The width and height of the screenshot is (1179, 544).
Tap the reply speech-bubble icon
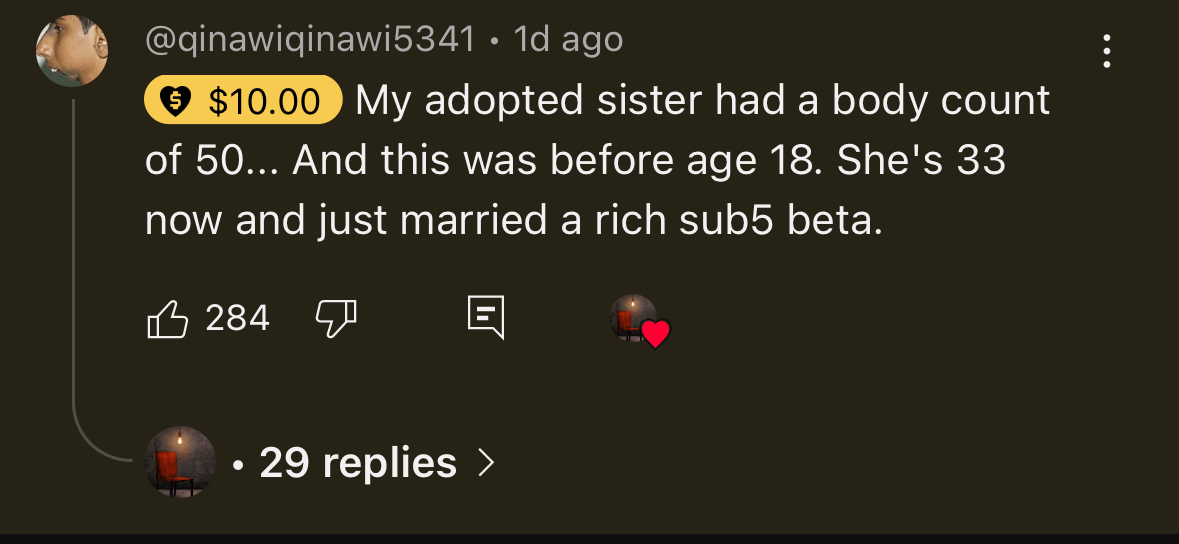click(x=486, y=318)
